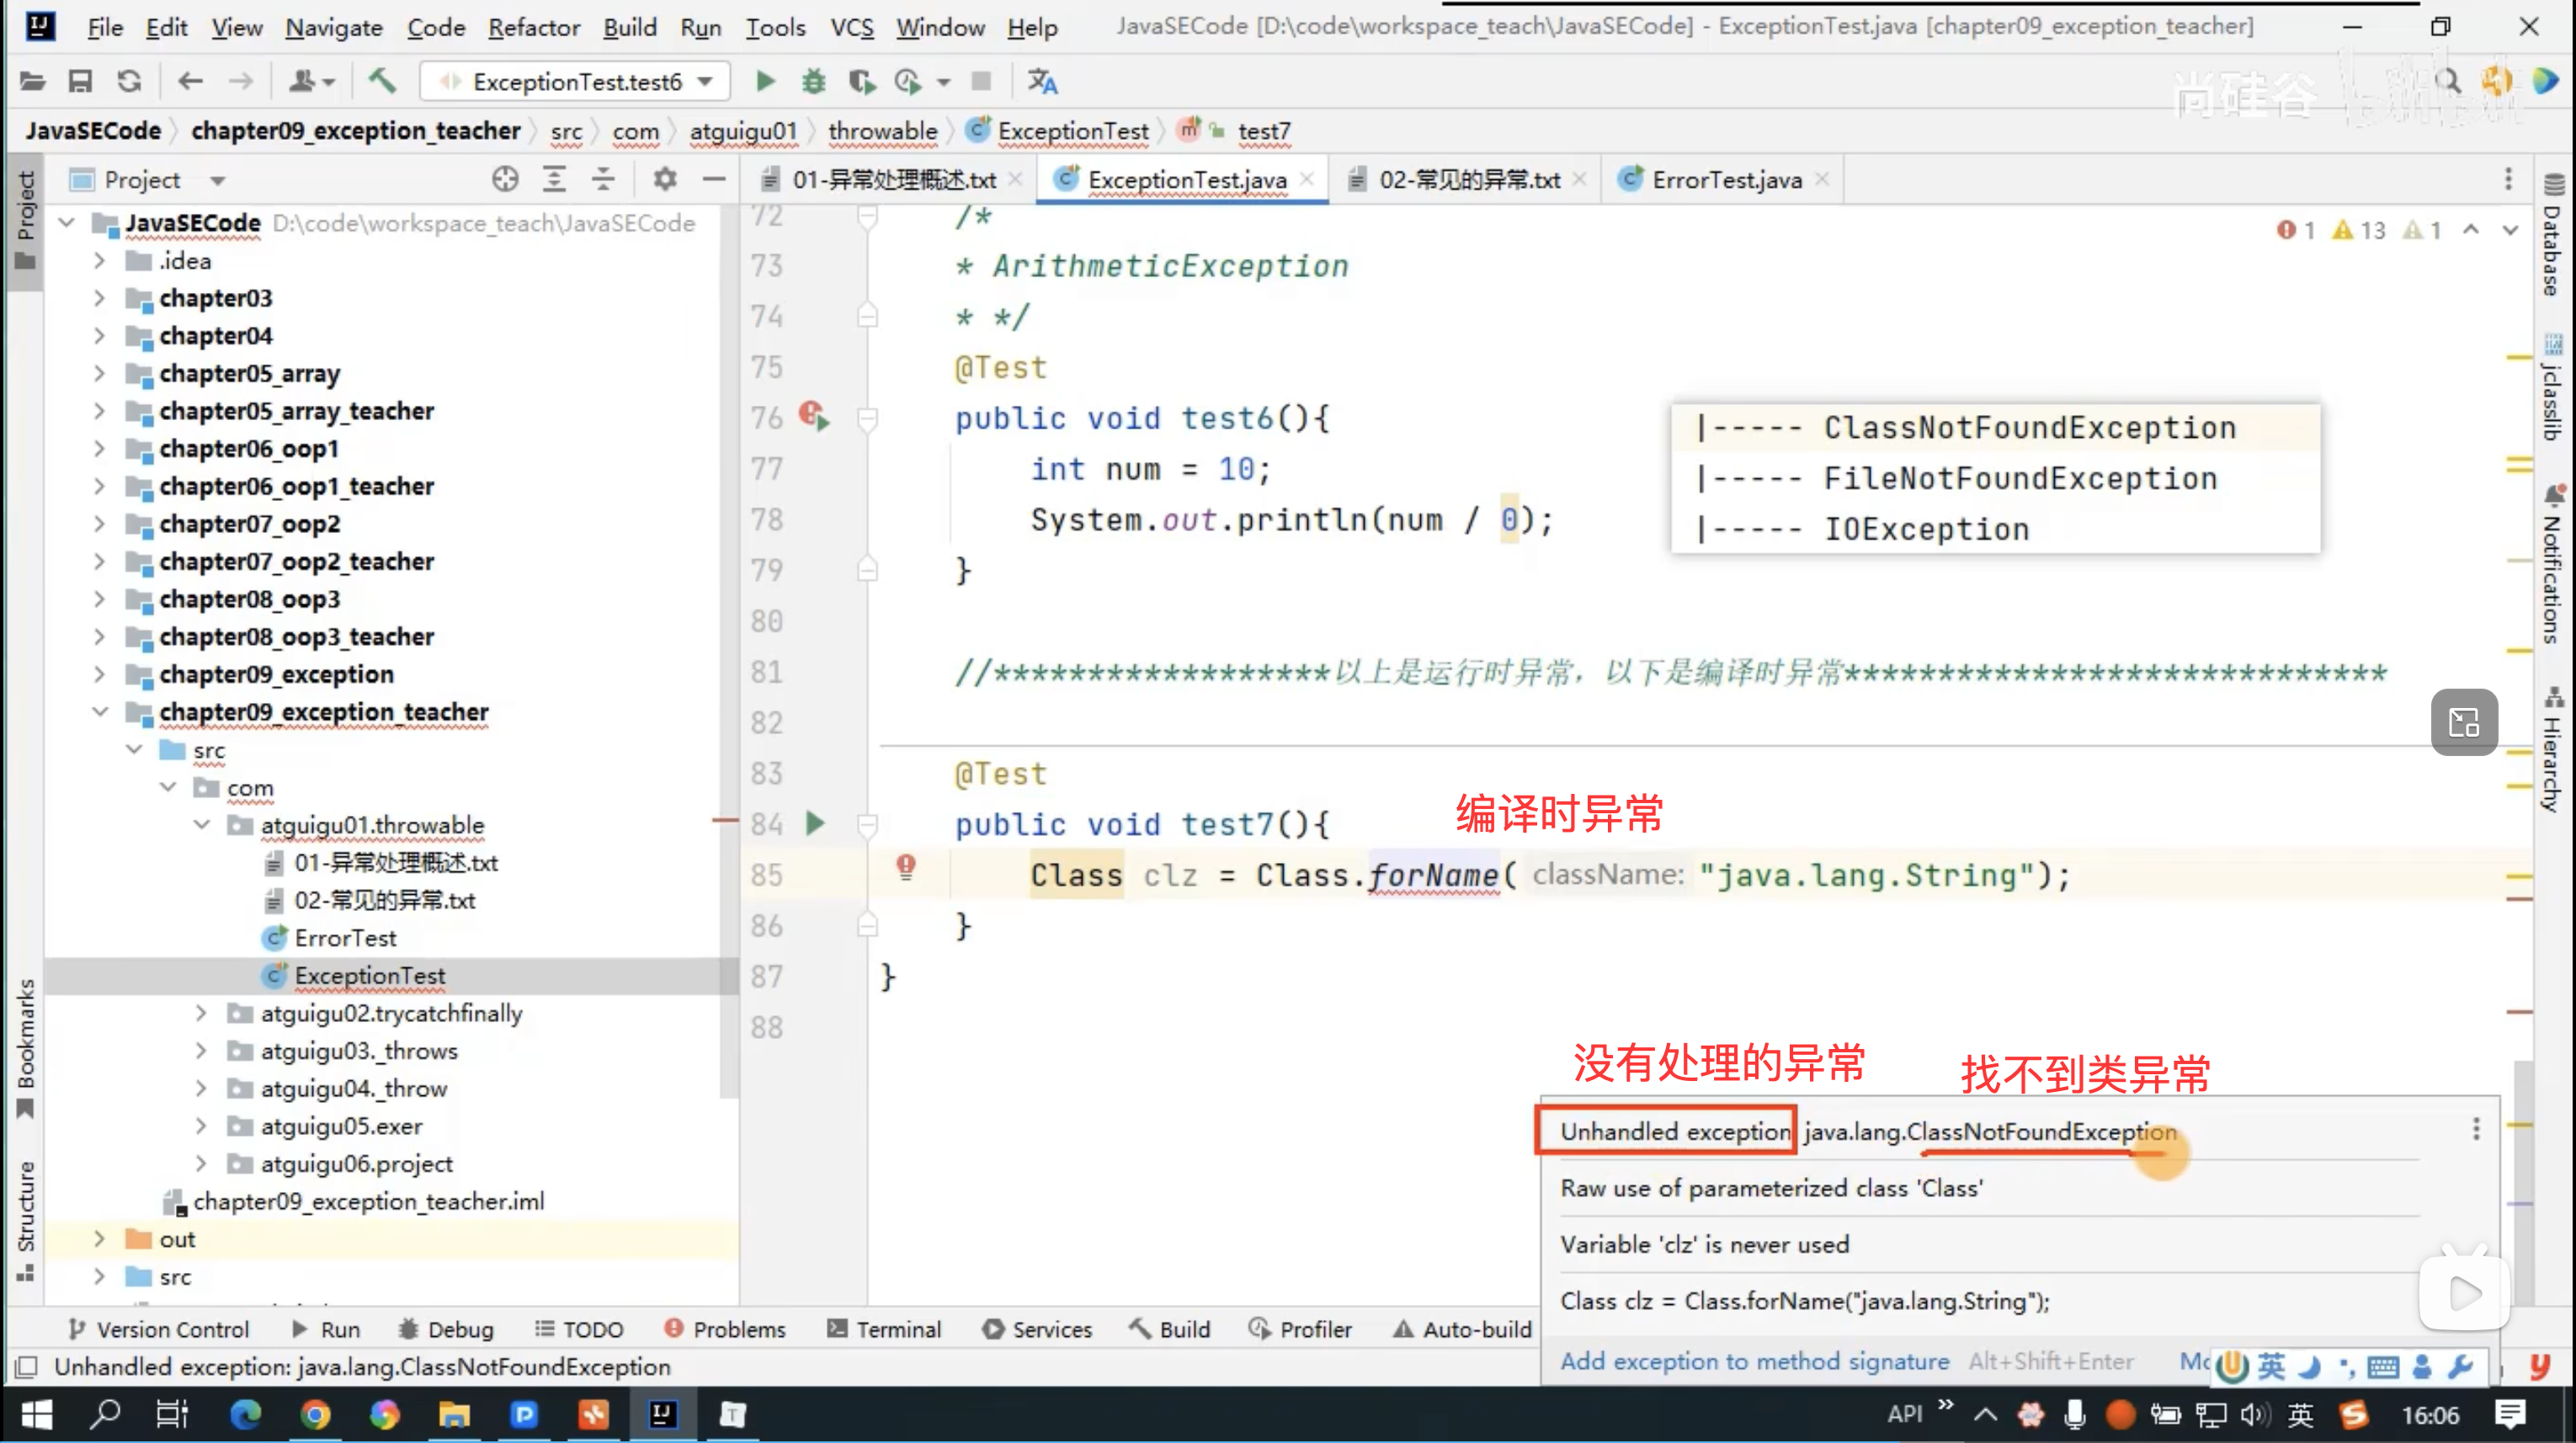Click the translate icon in toolbar
This screenshot has width=2576, height=1443.
coord(1042,81)
